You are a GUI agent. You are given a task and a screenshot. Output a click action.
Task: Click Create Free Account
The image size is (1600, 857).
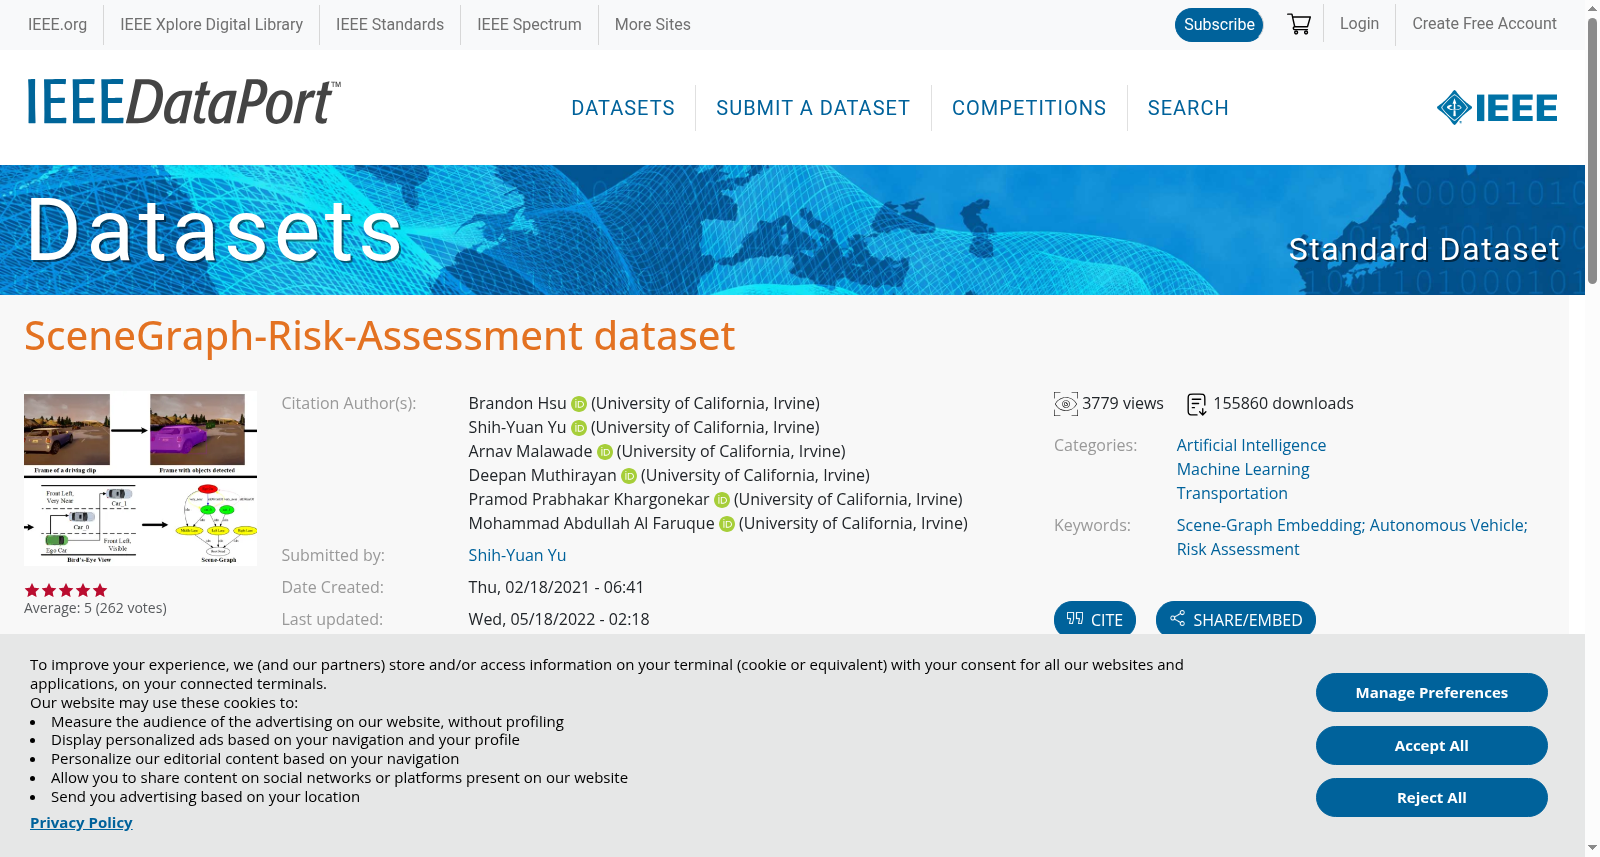point(1484,23)
